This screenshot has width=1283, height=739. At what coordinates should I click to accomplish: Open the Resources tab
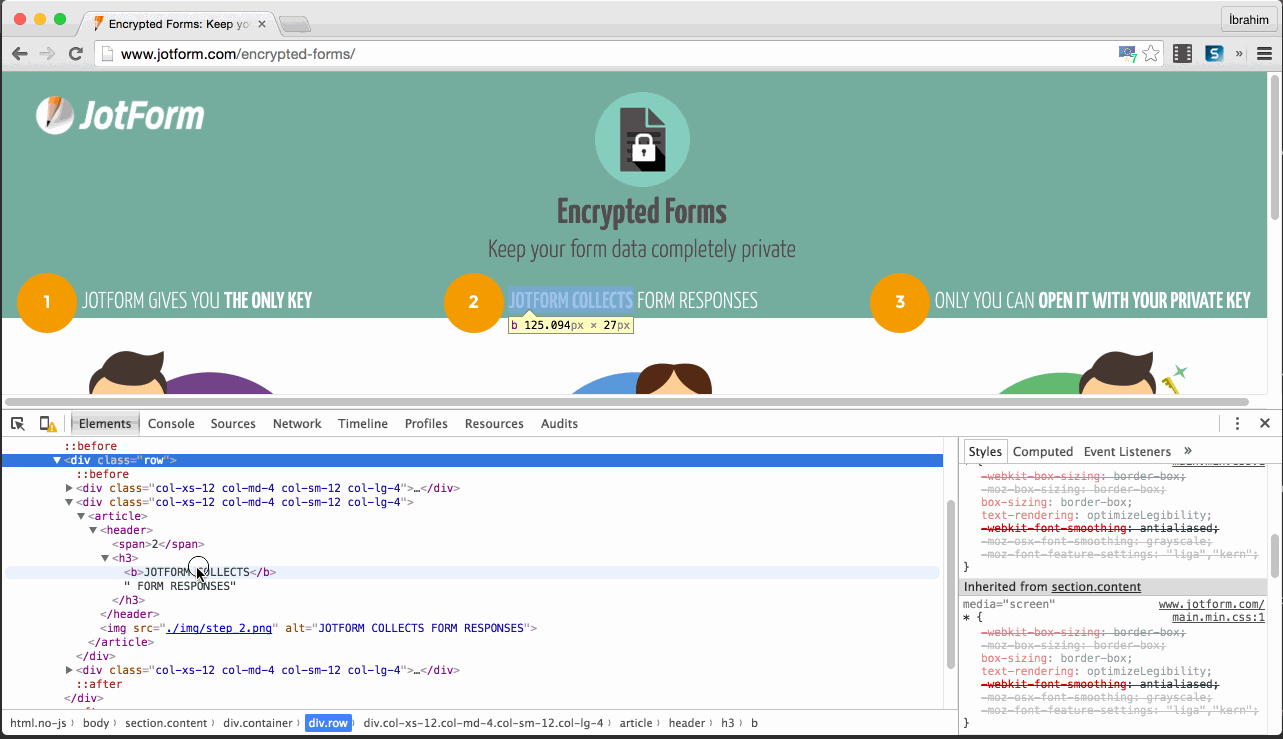point(494,424)
